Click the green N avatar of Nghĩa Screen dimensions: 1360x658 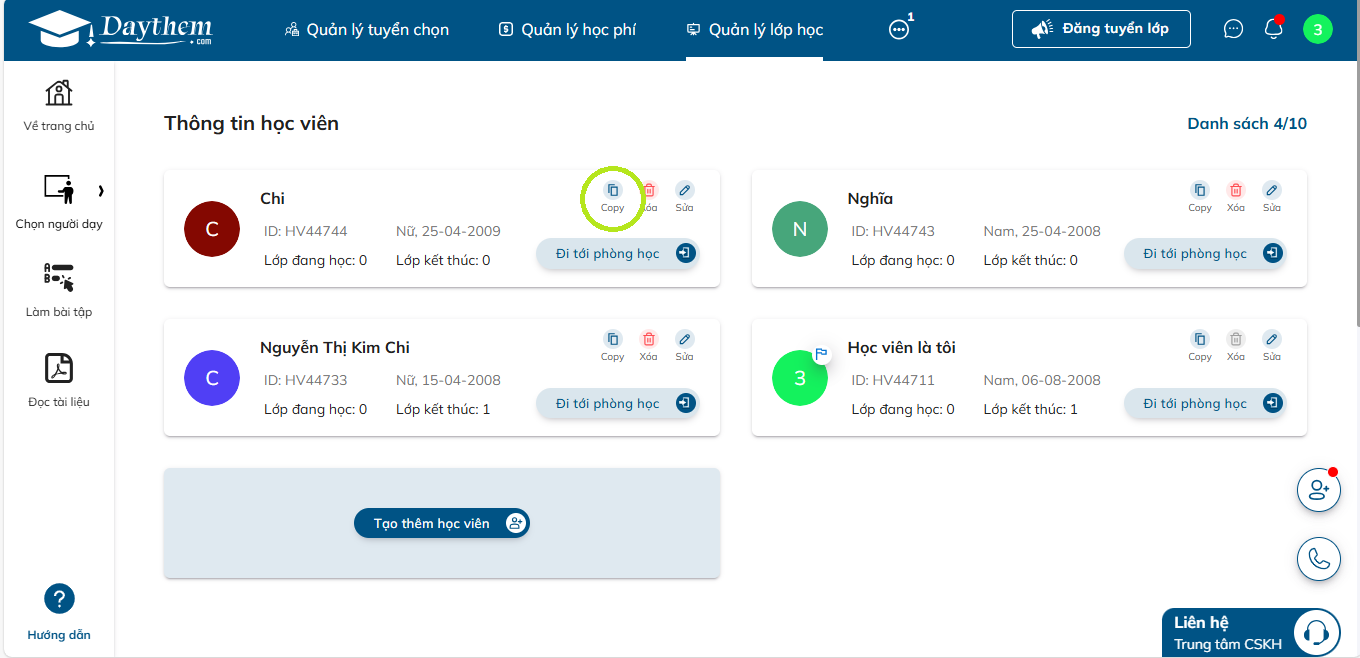(800, 229)
